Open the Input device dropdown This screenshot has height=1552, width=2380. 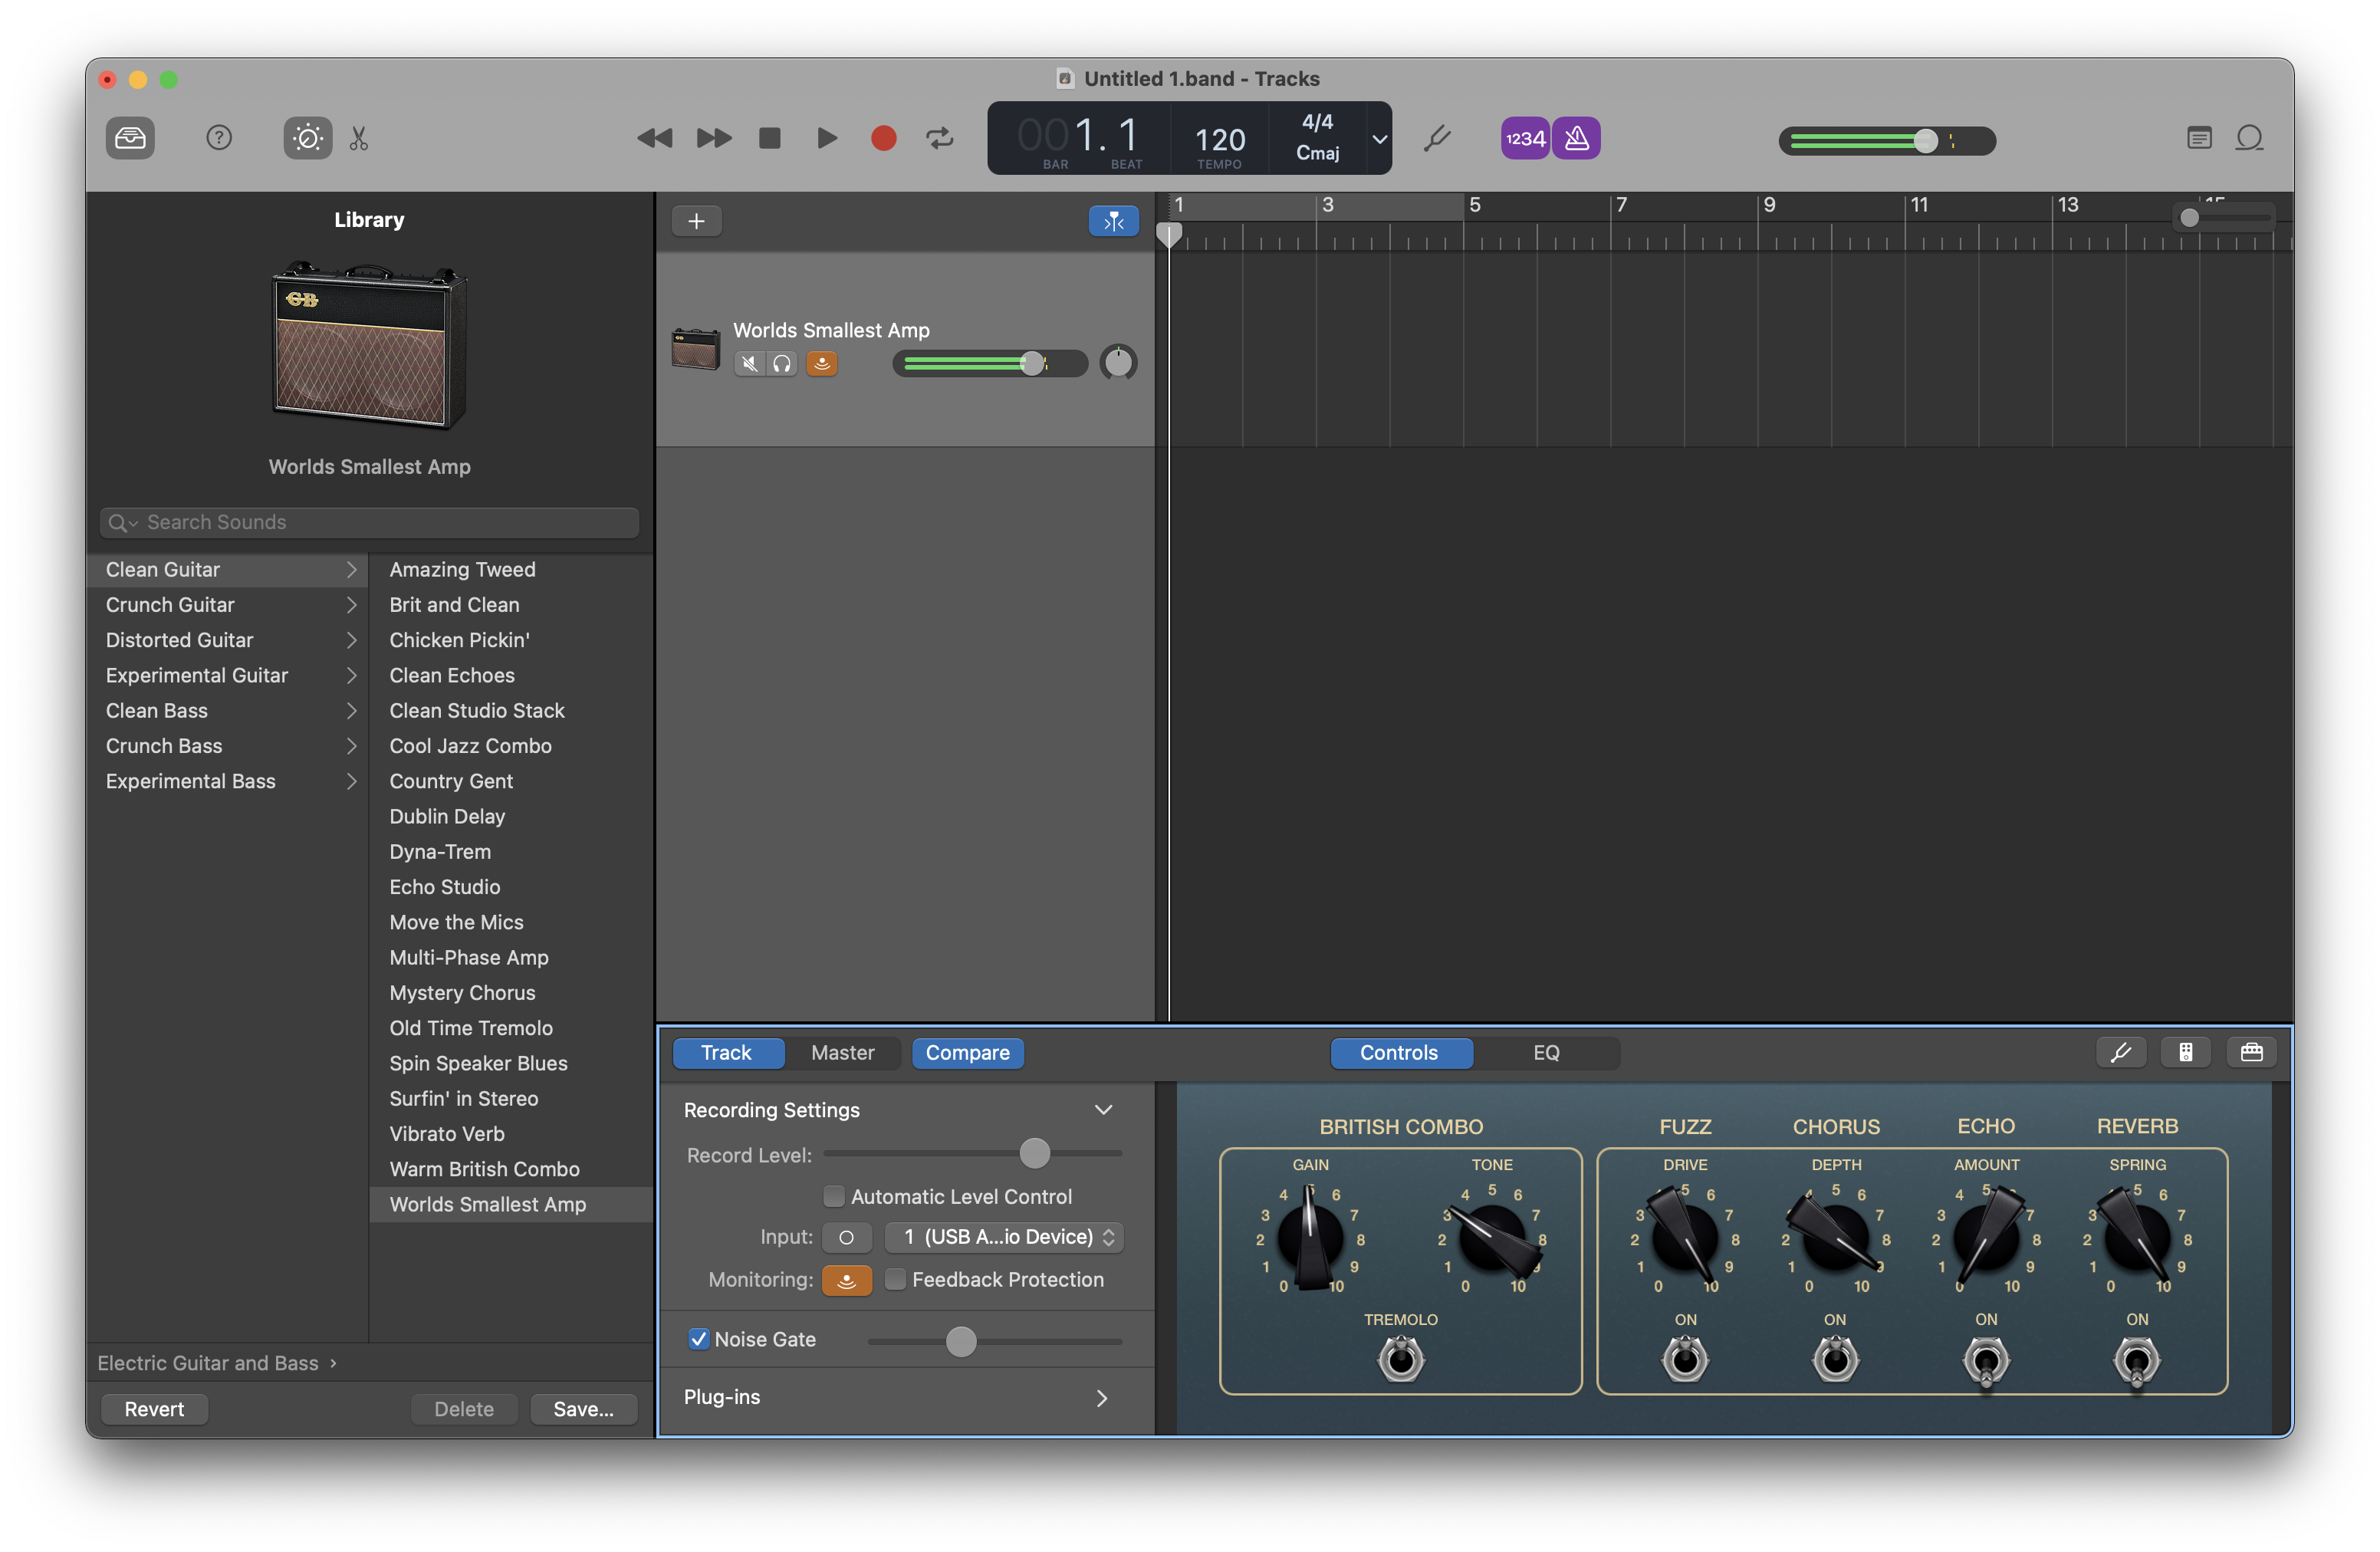point(1004,1237)
